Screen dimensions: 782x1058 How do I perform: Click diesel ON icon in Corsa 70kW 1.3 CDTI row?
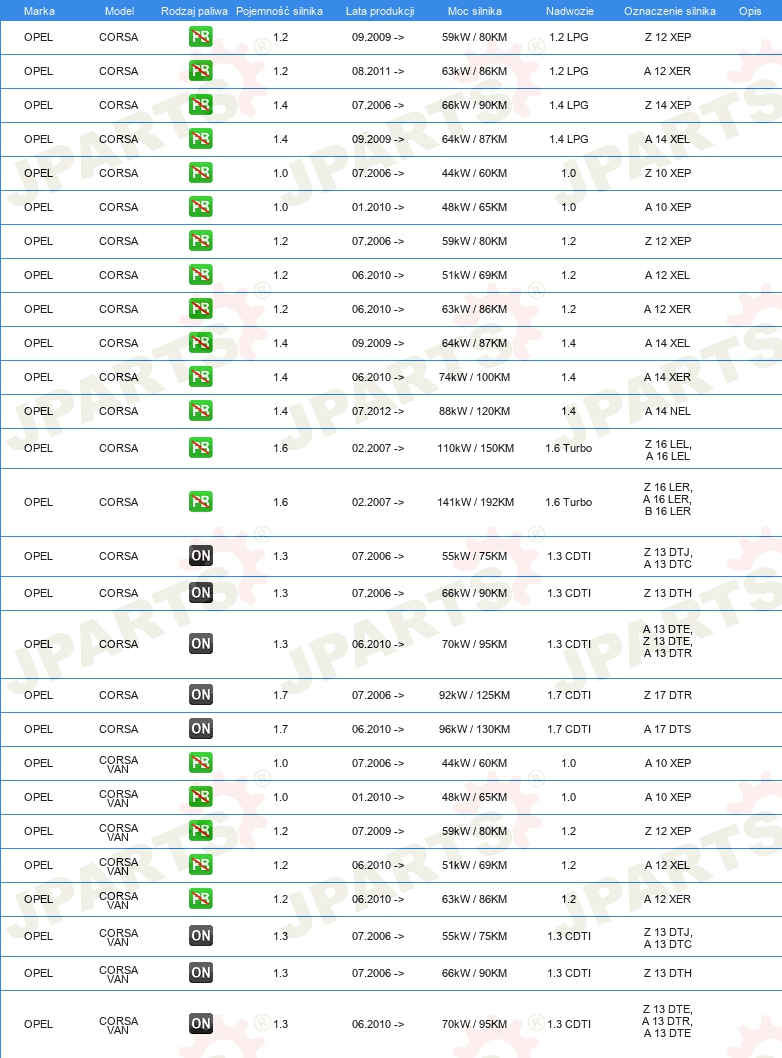point(200,644)
